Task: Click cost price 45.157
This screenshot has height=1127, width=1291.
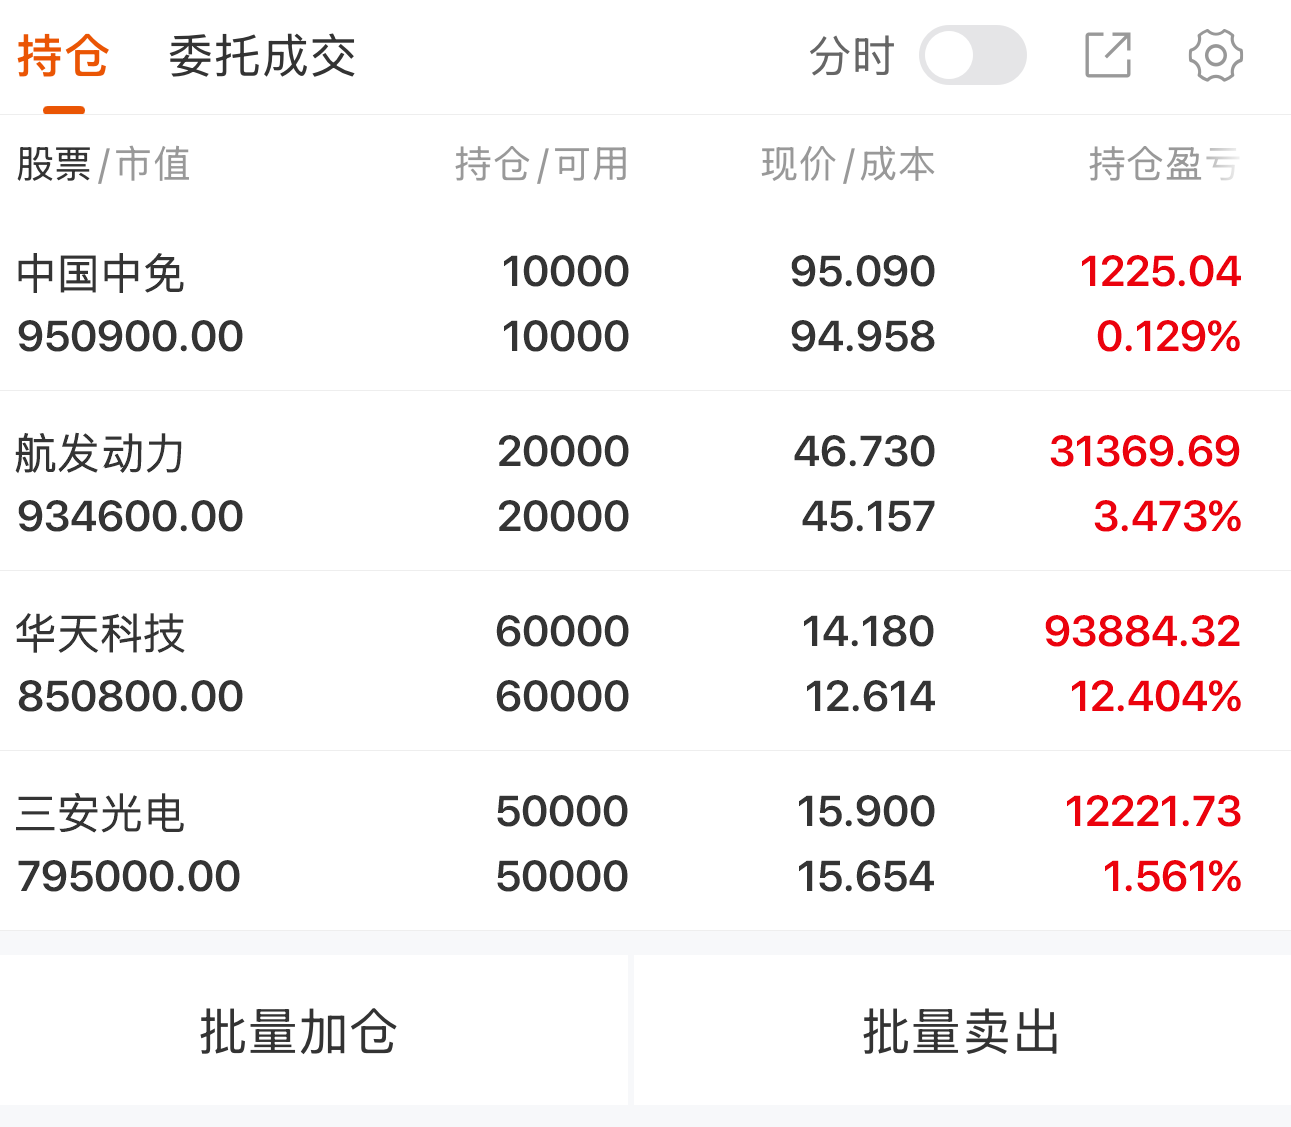Action: [868, 516]
